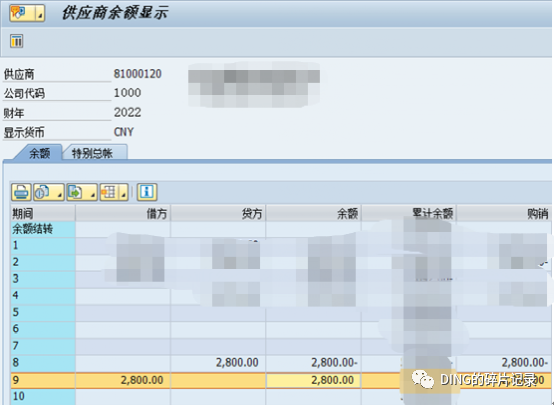Viewport: 554px width, 405px height.
Task: Click the 供应商 field label
Action: click(19, 75)
